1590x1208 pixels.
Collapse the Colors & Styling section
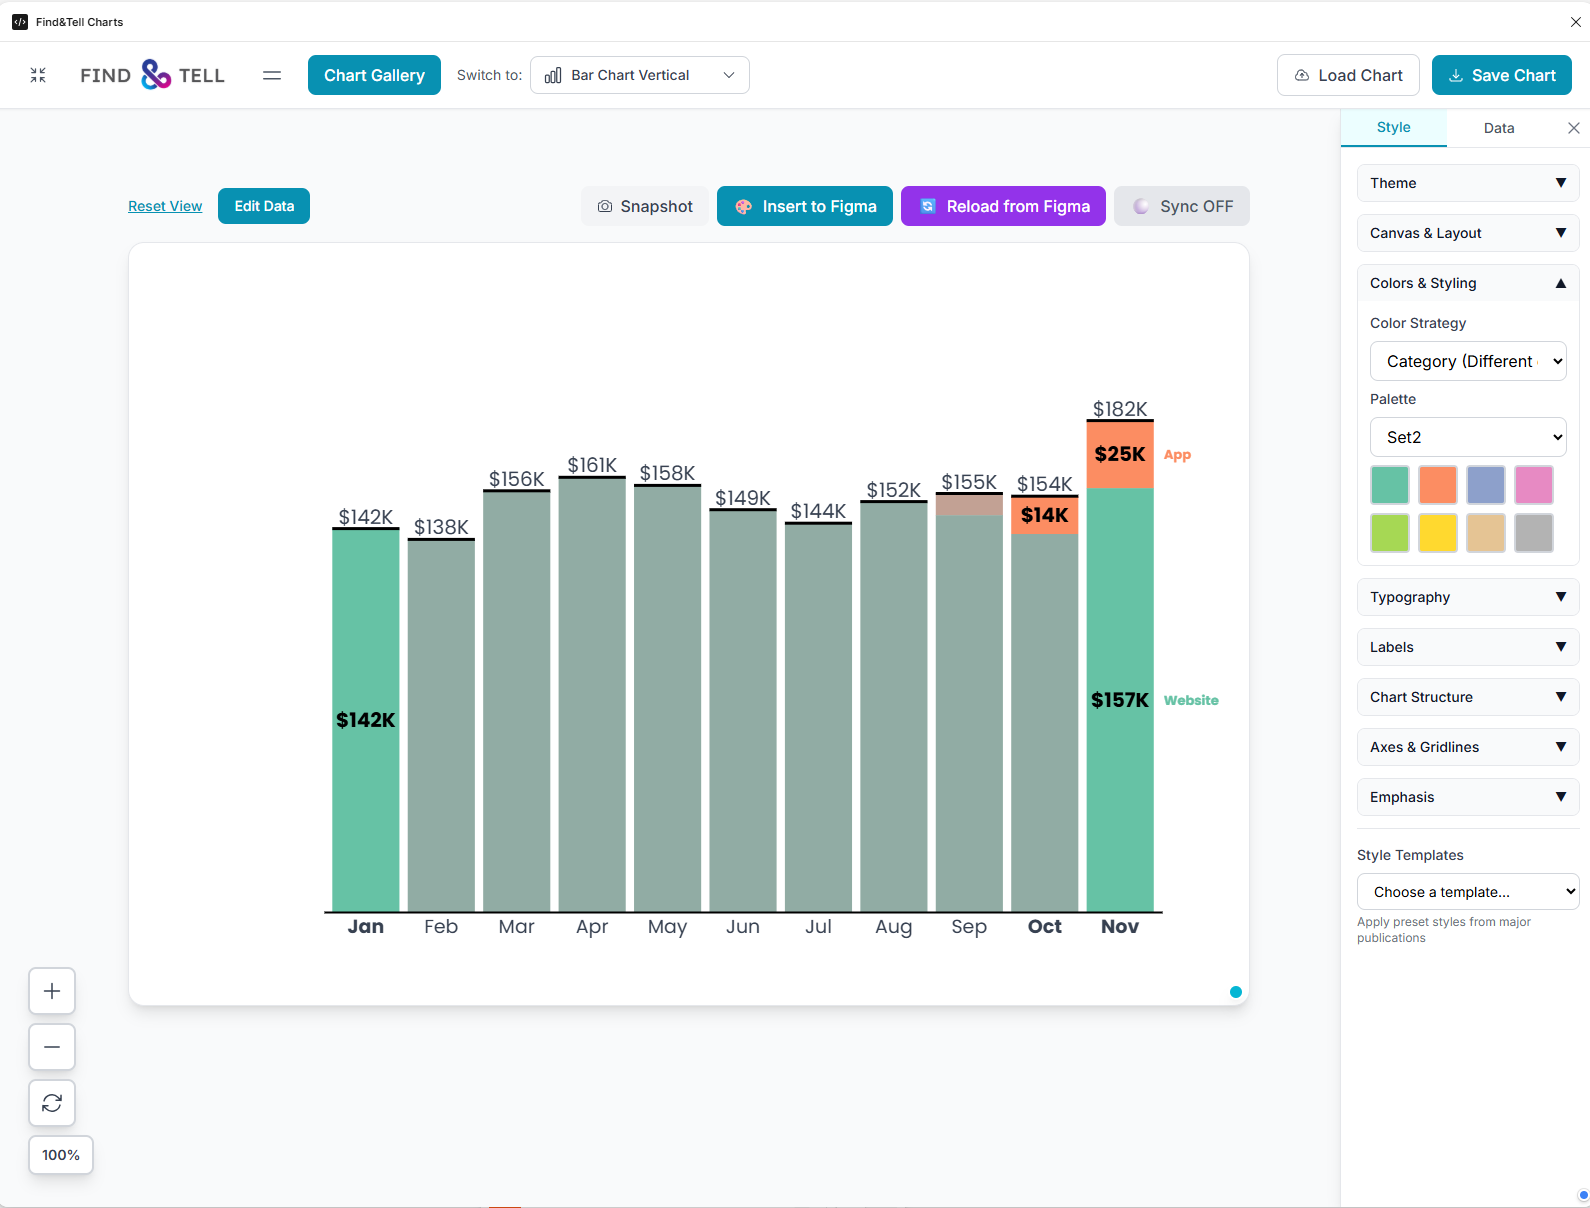tap(1467, 283)
